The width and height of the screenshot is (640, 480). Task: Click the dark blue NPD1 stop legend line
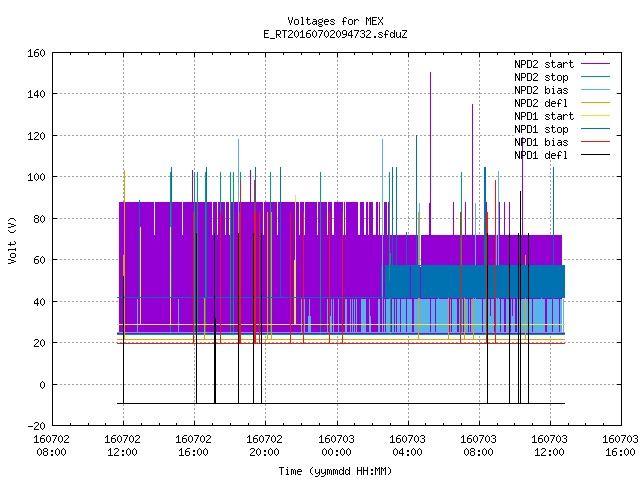coord(595,129)
